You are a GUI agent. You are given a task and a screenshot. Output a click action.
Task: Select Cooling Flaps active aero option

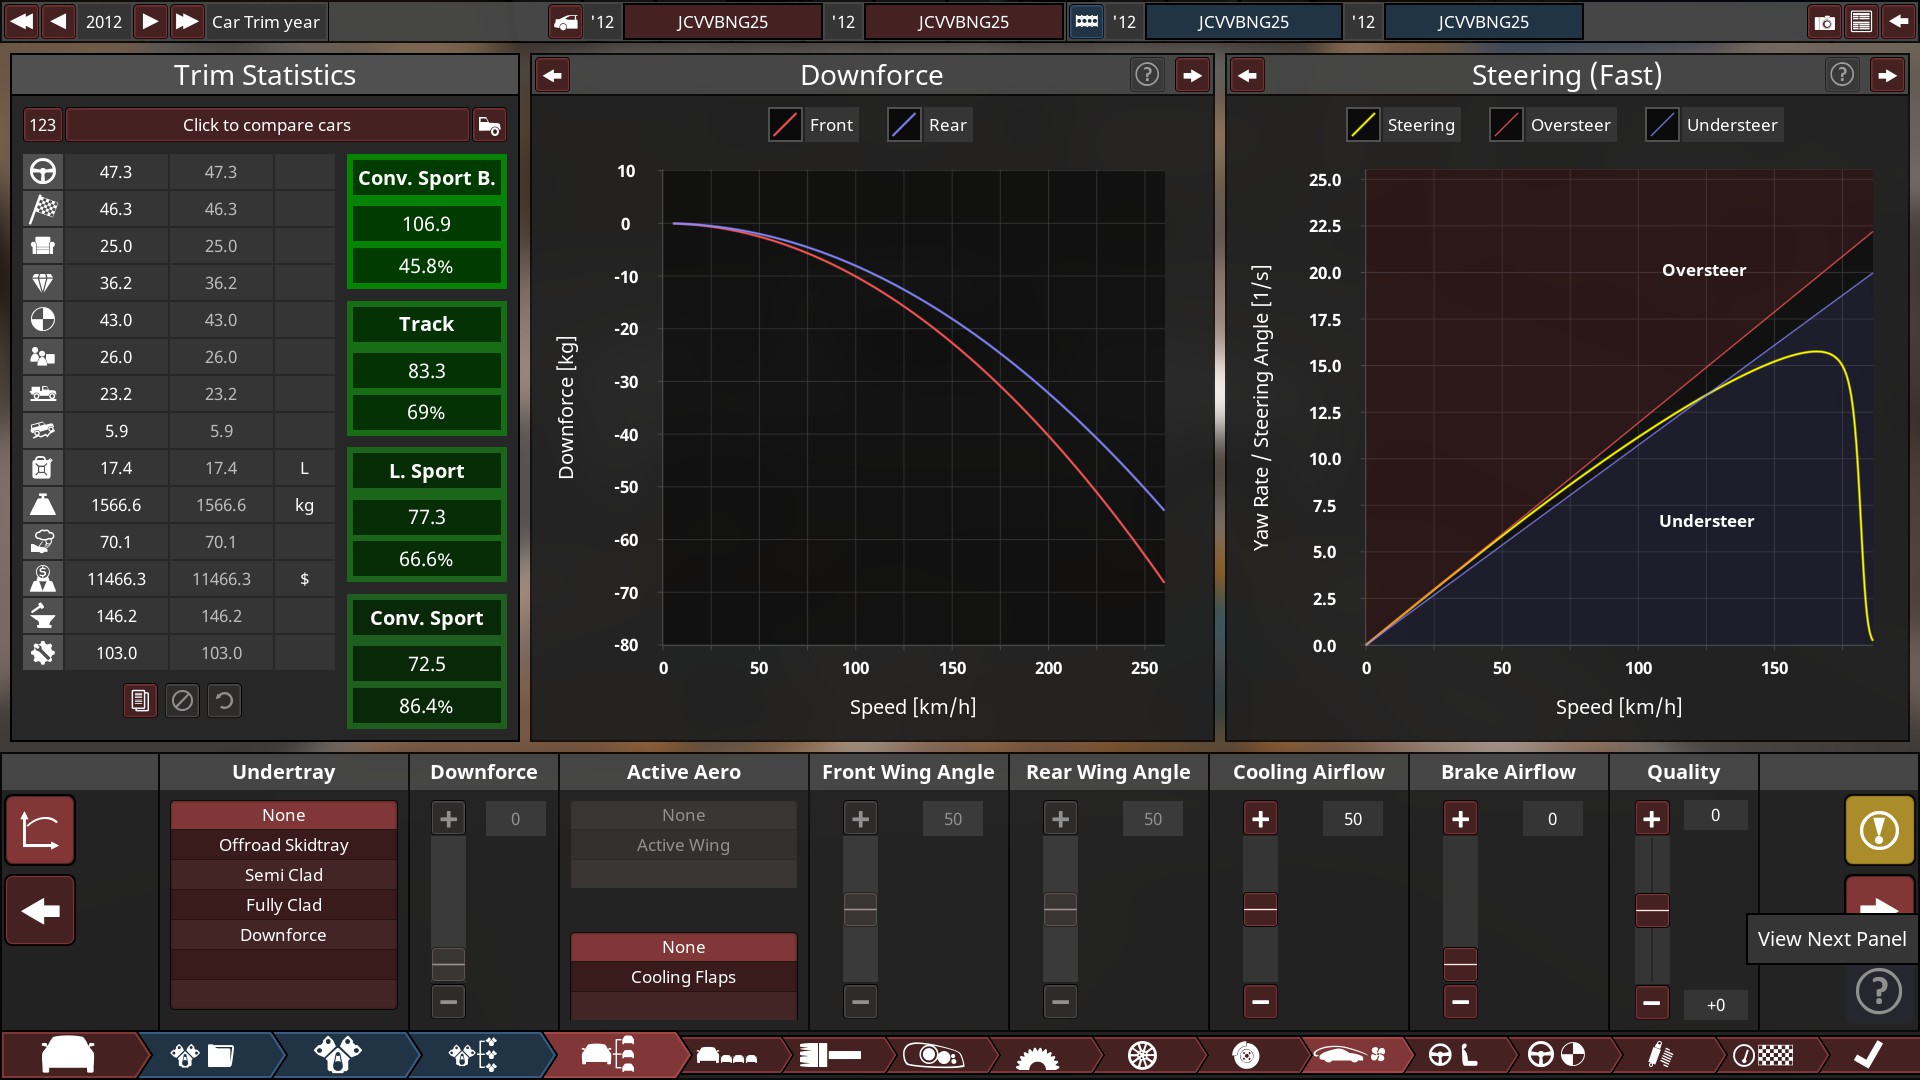(x=684, y=977)
